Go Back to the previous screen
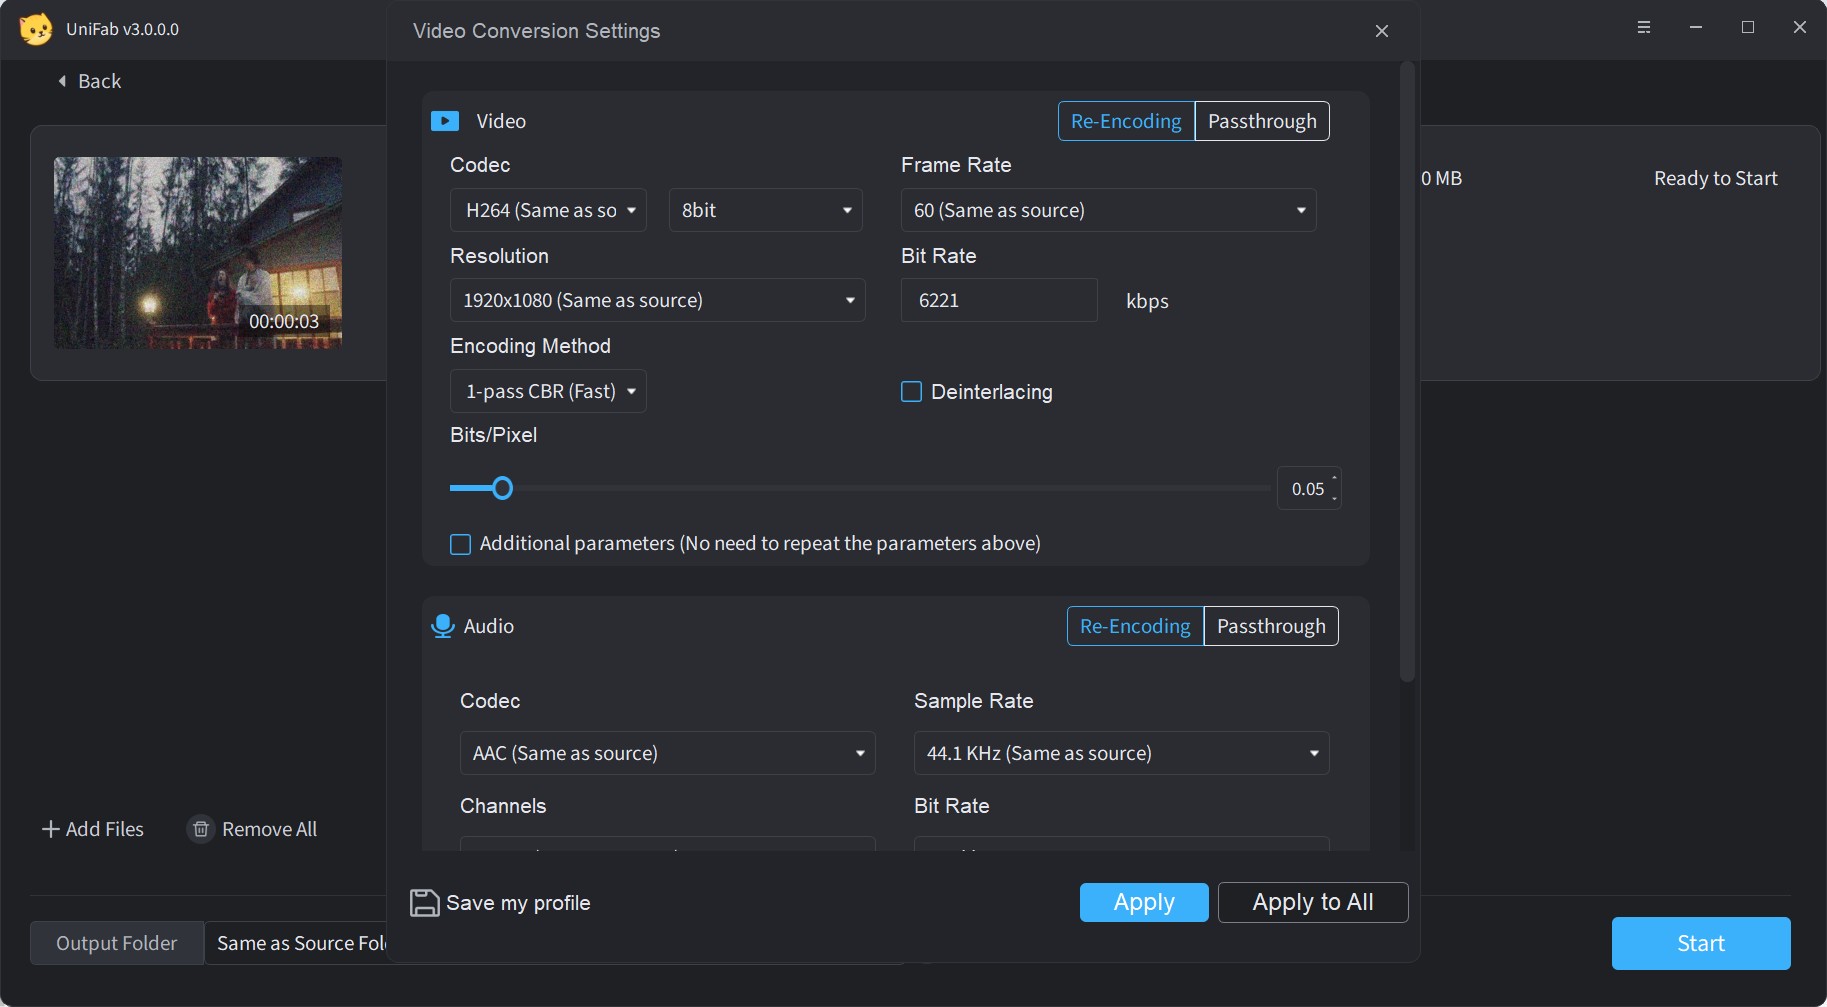This screenshot has width=1827, height=1007. pyautogui.click(x=90, y=81)
